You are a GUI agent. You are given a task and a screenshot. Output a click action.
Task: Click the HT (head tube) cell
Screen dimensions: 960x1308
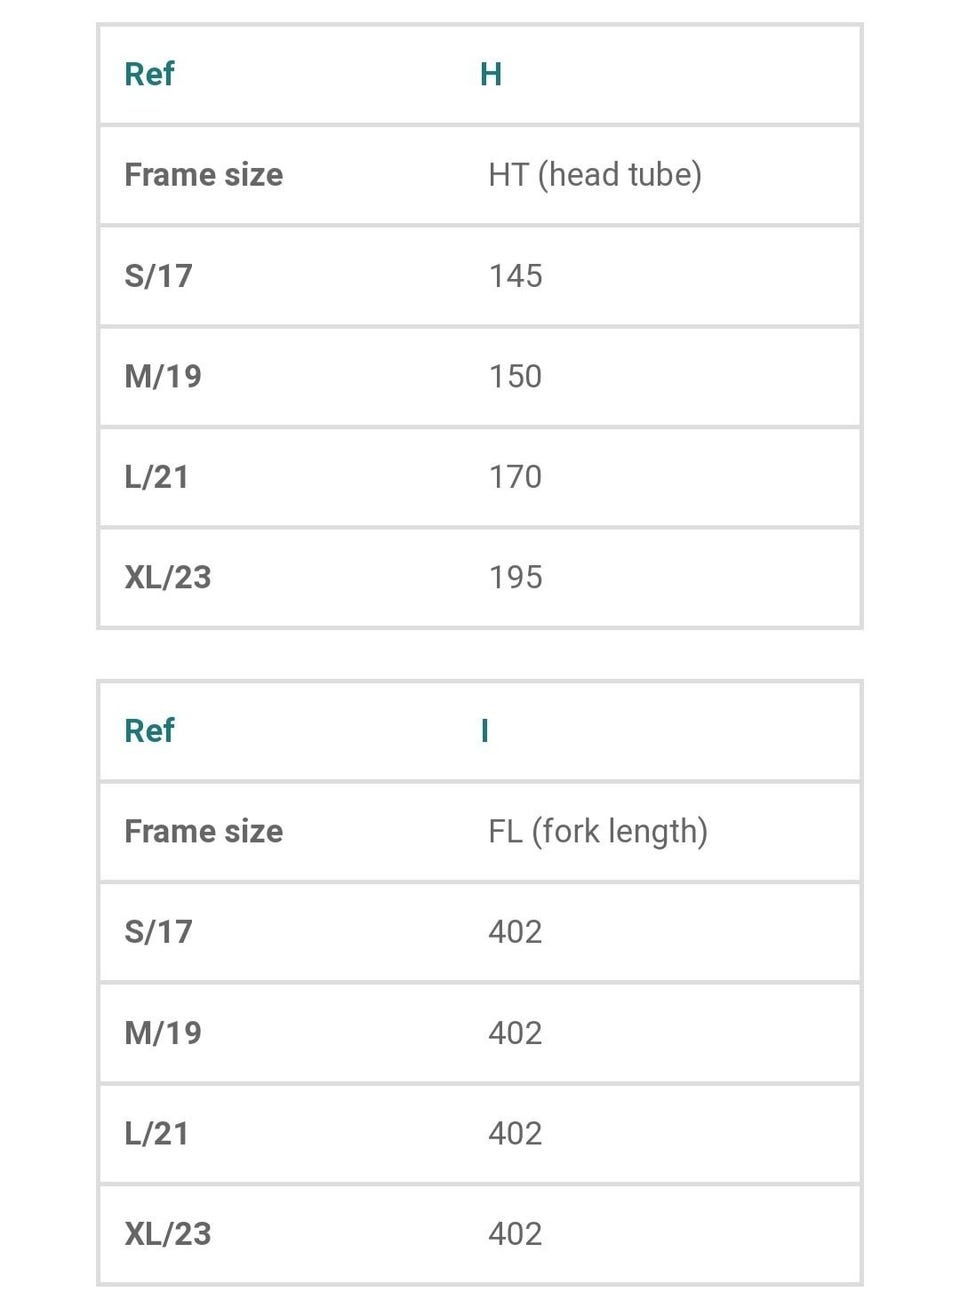coord(594,175)
